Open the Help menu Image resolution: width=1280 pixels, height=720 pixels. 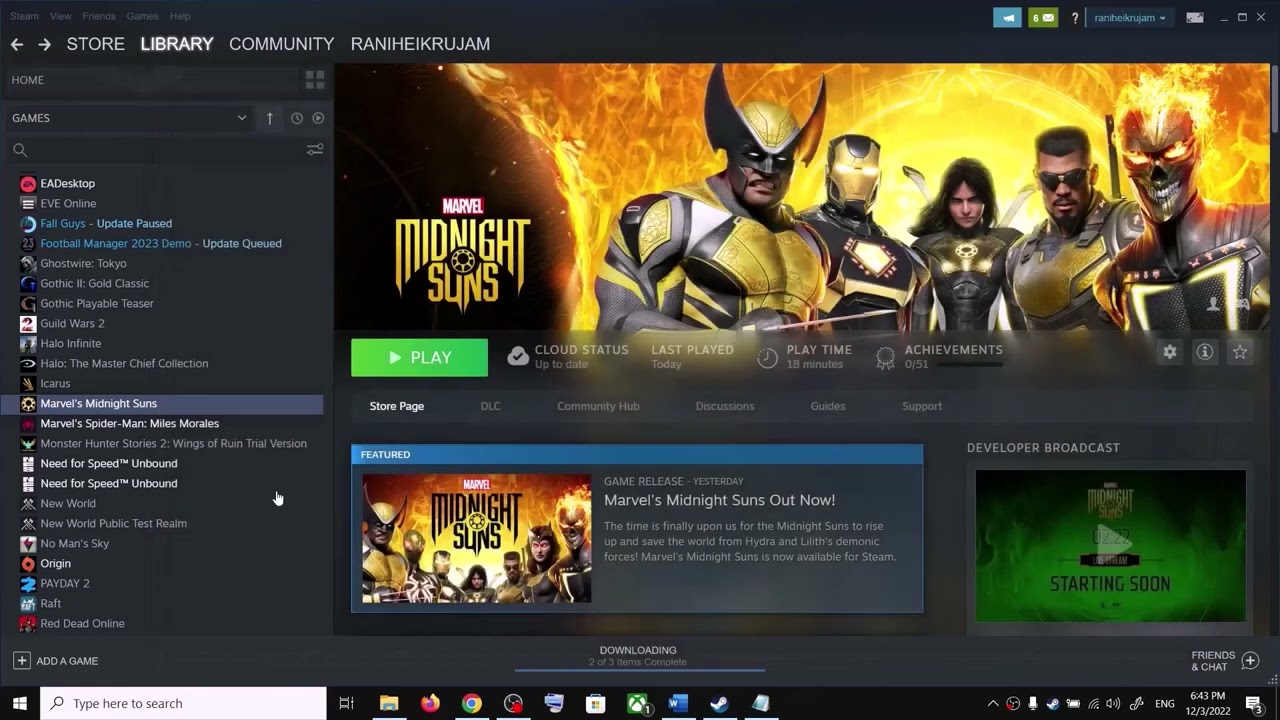click(x=180, y=16)
